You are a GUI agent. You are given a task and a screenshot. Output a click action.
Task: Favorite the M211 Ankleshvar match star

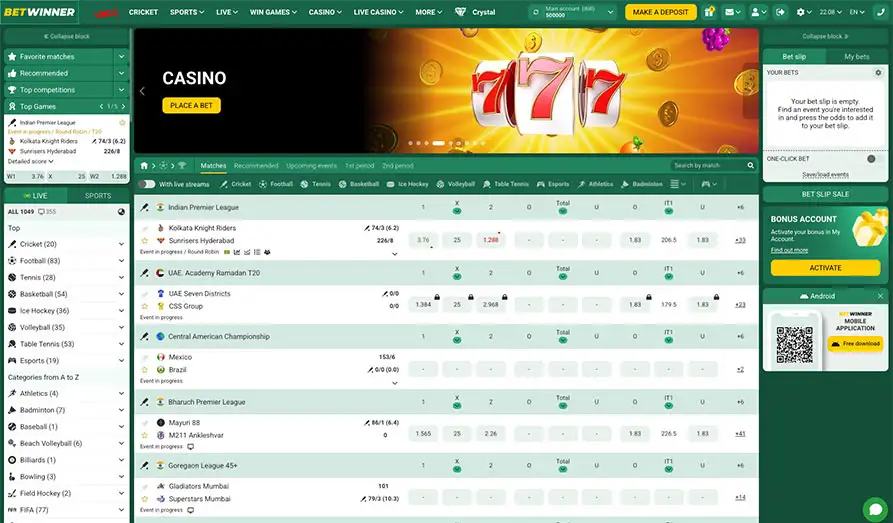(x=145, y=435)
